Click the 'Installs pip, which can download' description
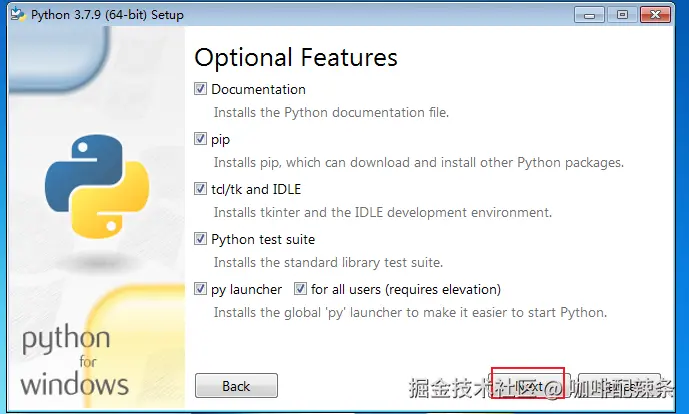The image size is (689, 414). (418, 162)
